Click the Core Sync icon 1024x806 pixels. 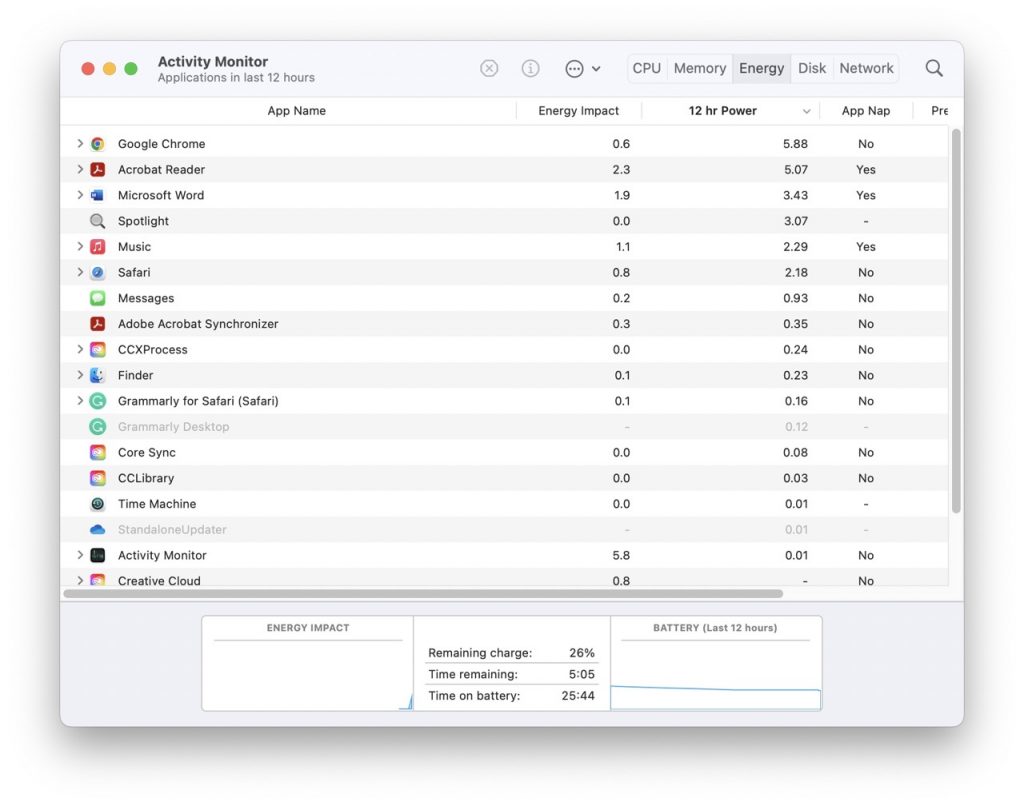98,452
